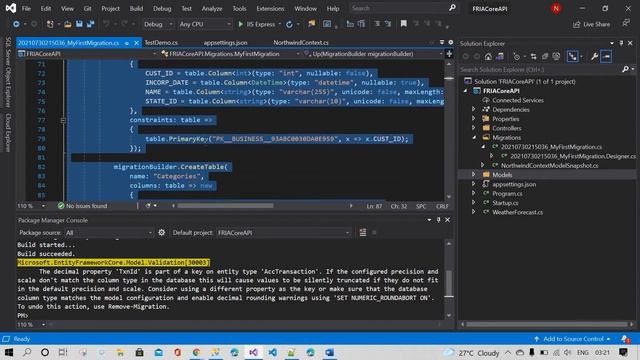Switch to the appsettings.json tab

(x=225, y=42)
